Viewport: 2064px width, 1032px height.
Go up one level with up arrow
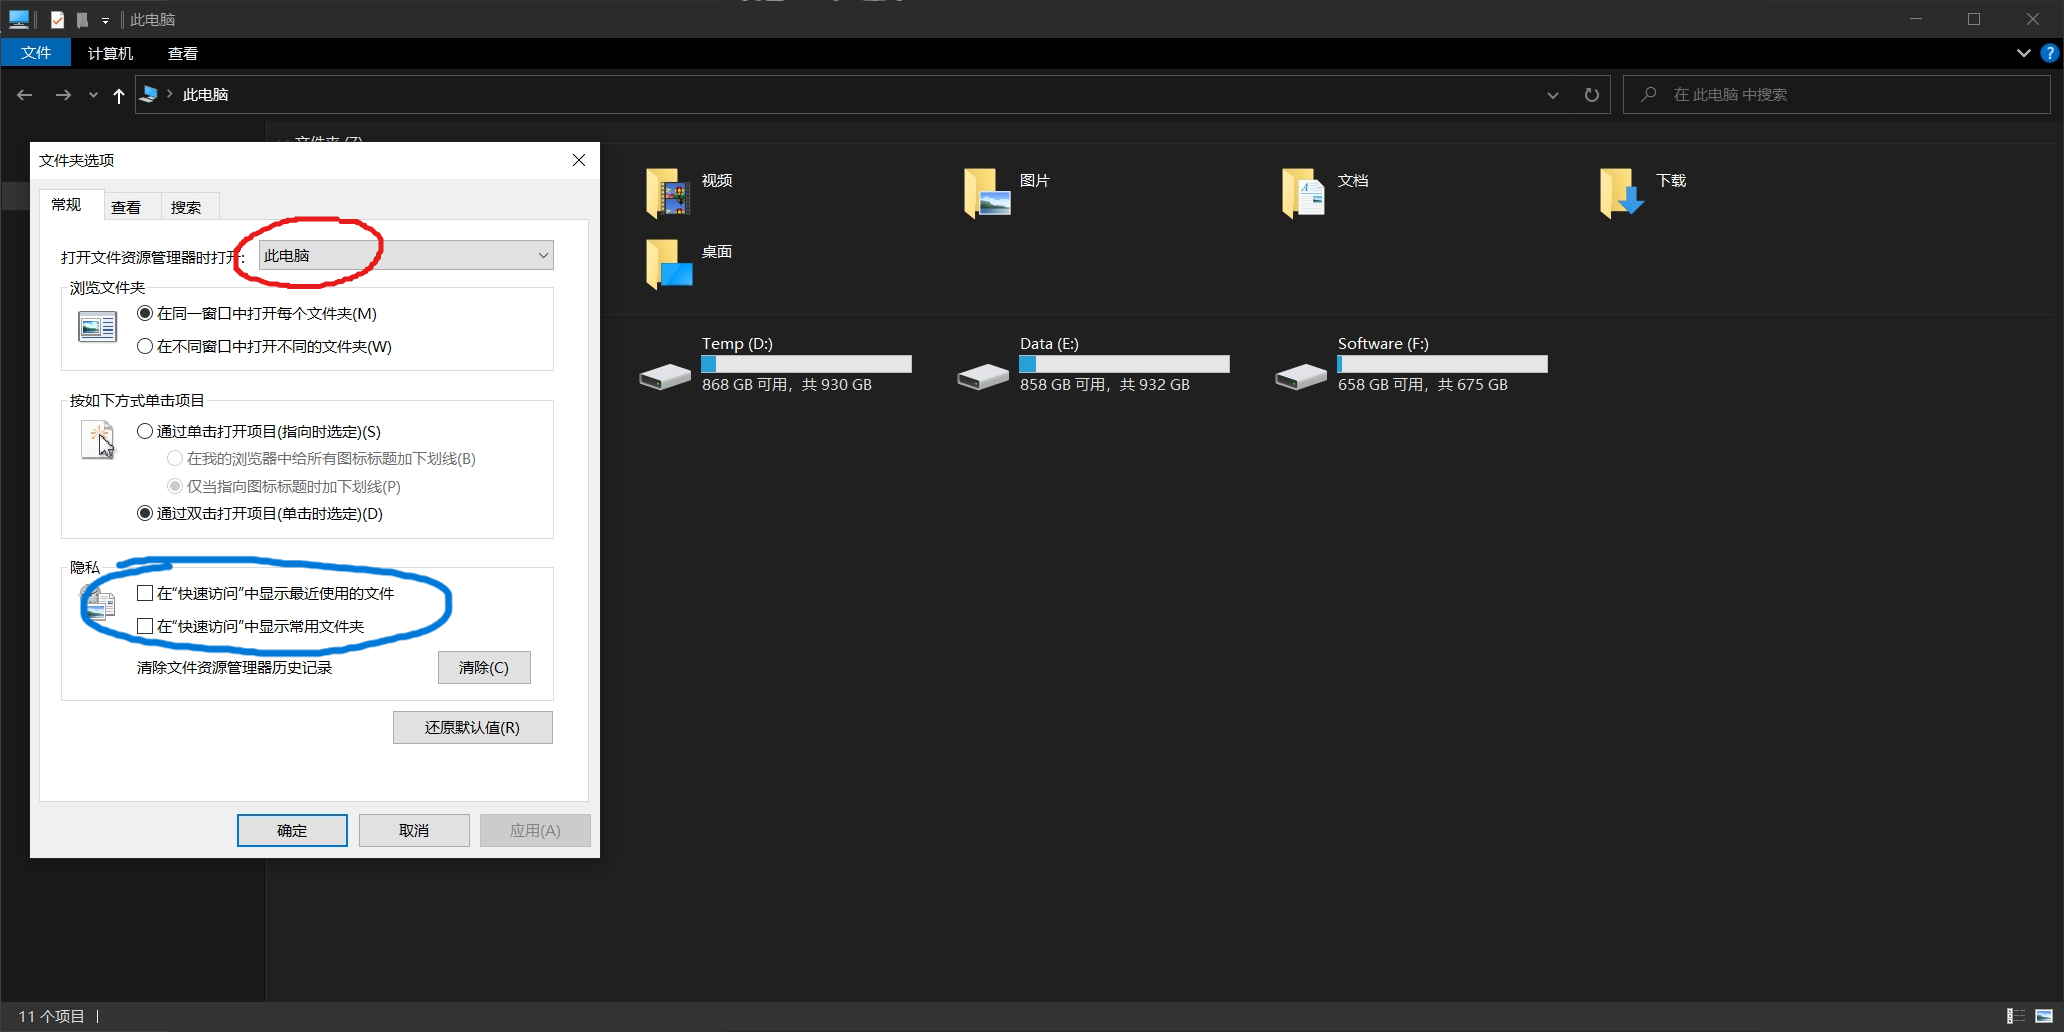tap(119, 95)
